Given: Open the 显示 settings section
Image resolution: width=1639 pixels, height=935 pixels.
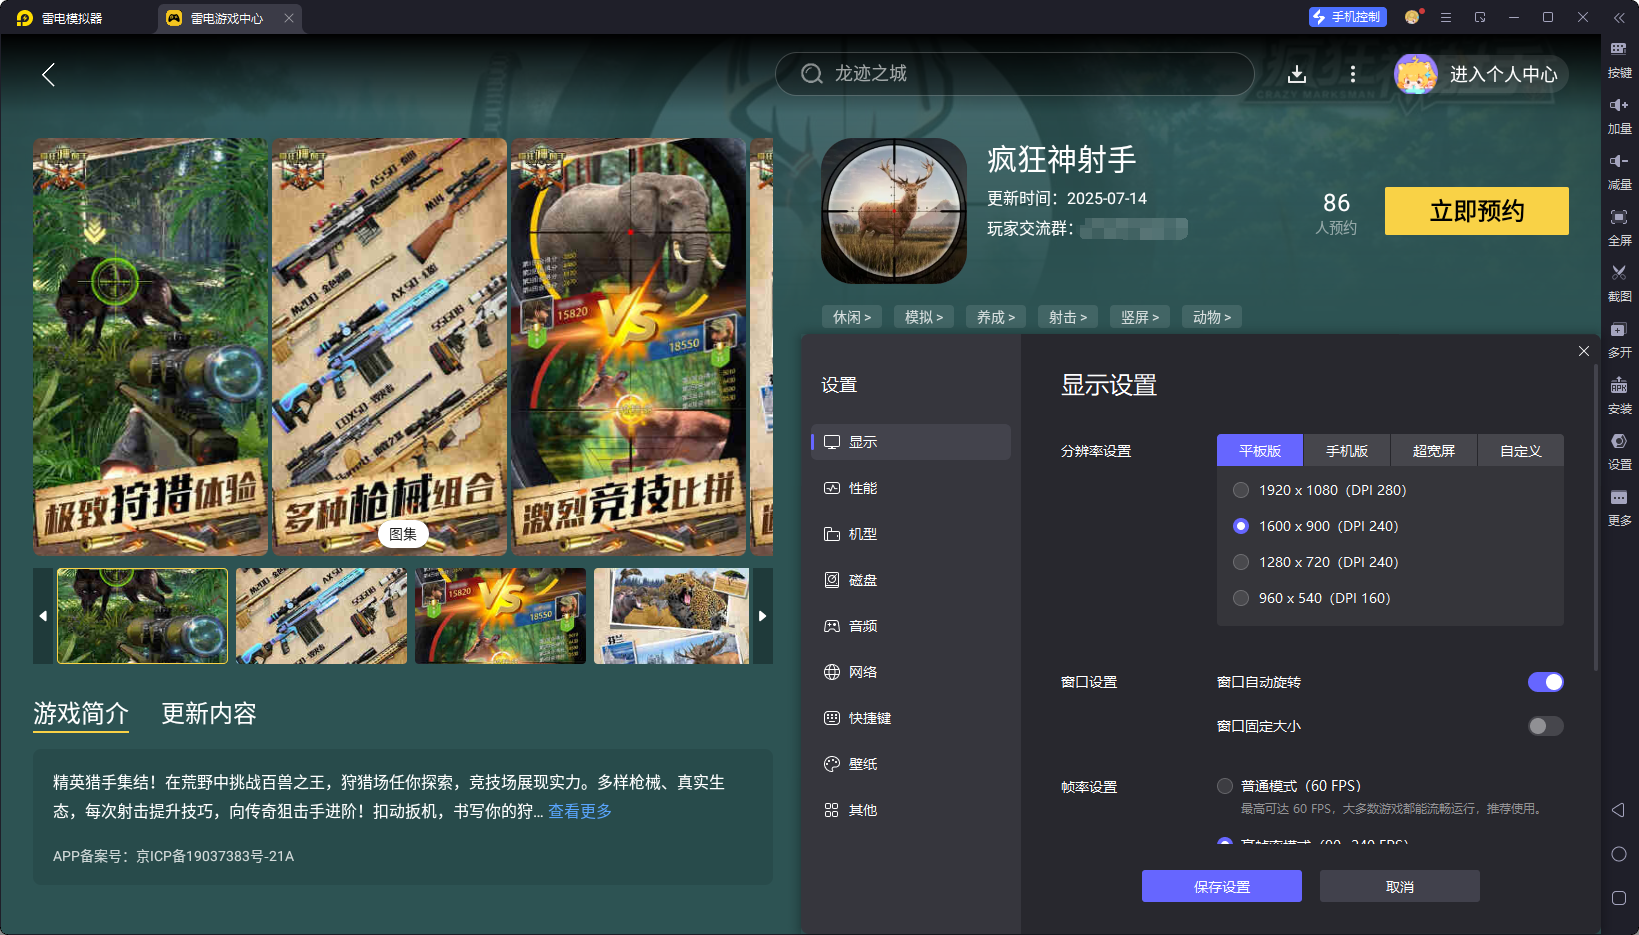Looking at the screenshot, I should click(x=911, y=442).
